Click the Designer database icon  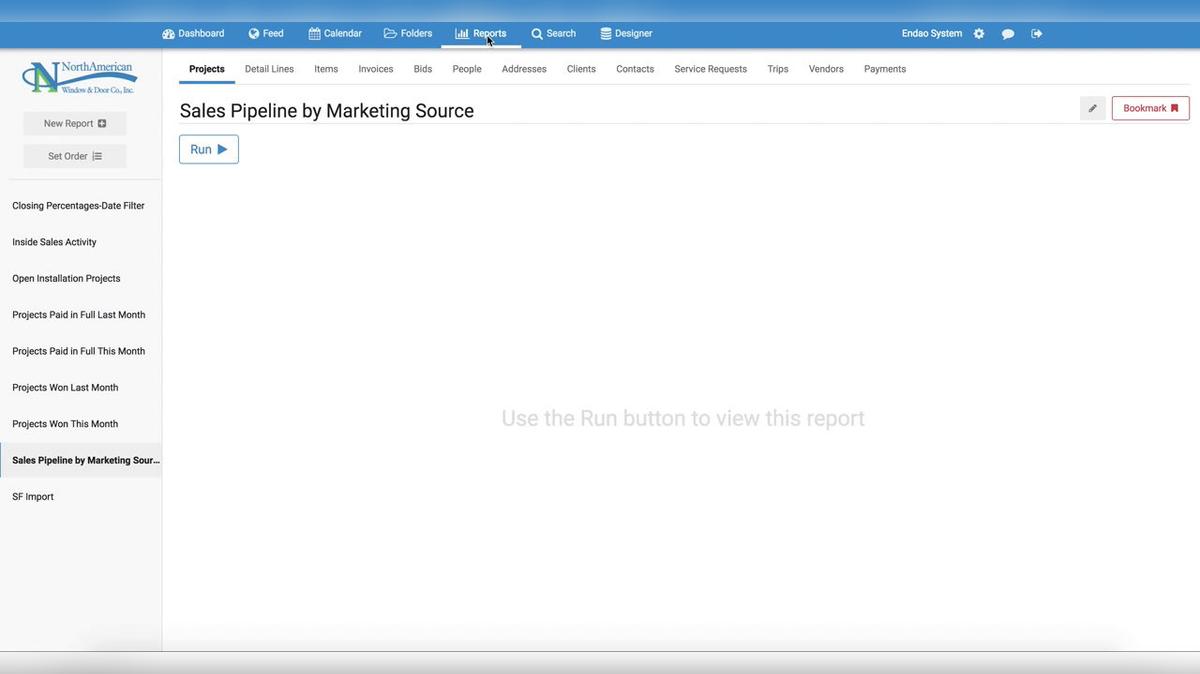pyautogui.click(x=606, y=33)
